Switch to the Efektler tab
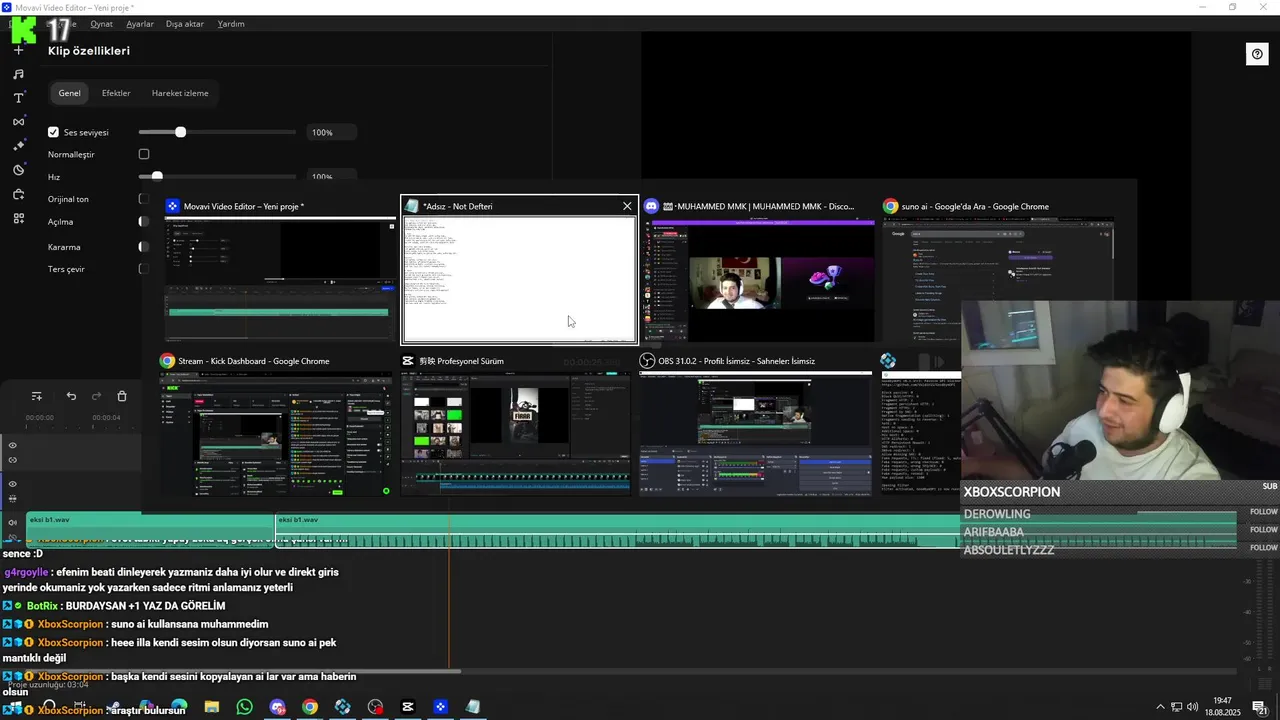Screen dimensions: 1280x720 point(116,93)
